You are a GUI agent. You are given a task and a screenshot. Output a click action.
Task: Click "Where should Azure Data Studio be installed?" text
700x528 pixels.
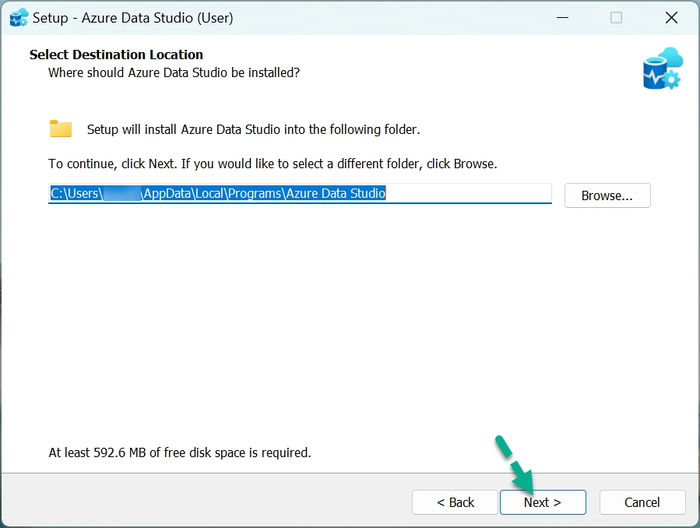coord(174,72)
